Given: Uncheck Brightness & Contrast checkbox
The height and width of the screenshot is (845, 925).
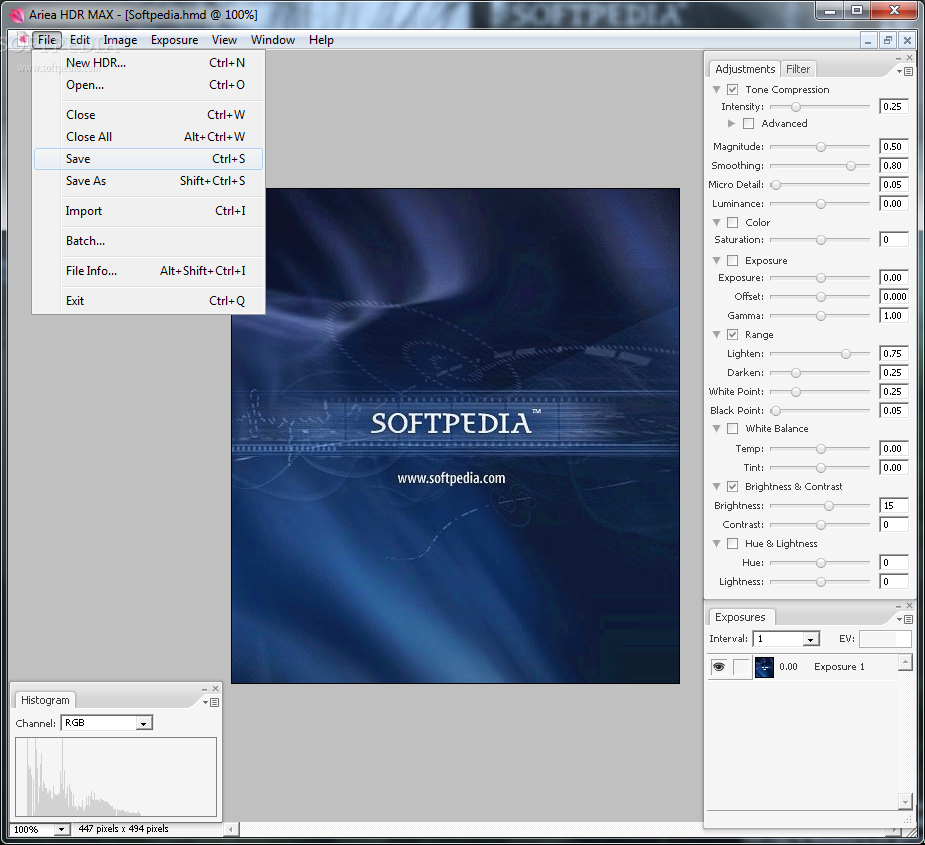Looking at the screenshot, I should 732,486.
